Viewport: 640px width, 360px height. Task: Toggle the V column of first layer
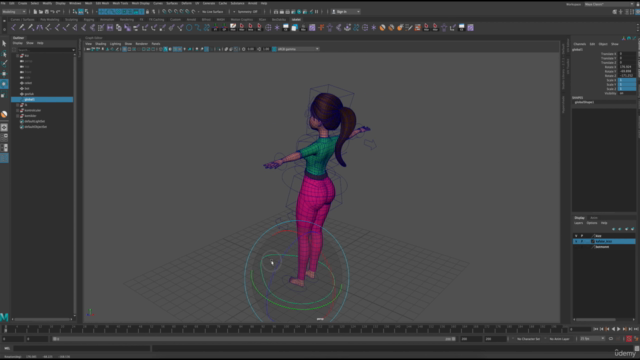(576, 236)
